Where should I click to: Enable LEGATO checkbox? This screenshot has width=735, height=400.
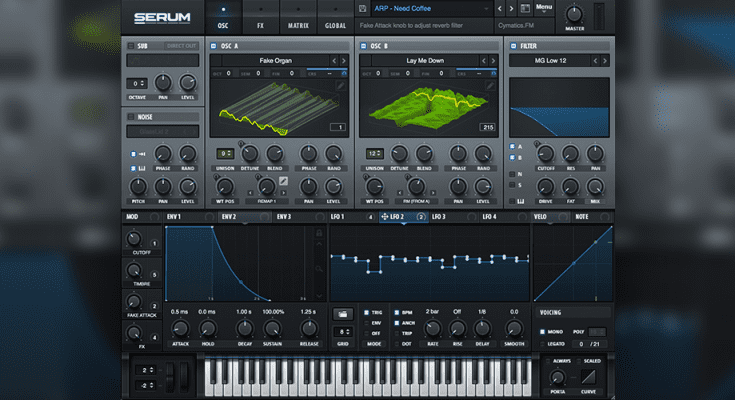(x=542, y=344)
